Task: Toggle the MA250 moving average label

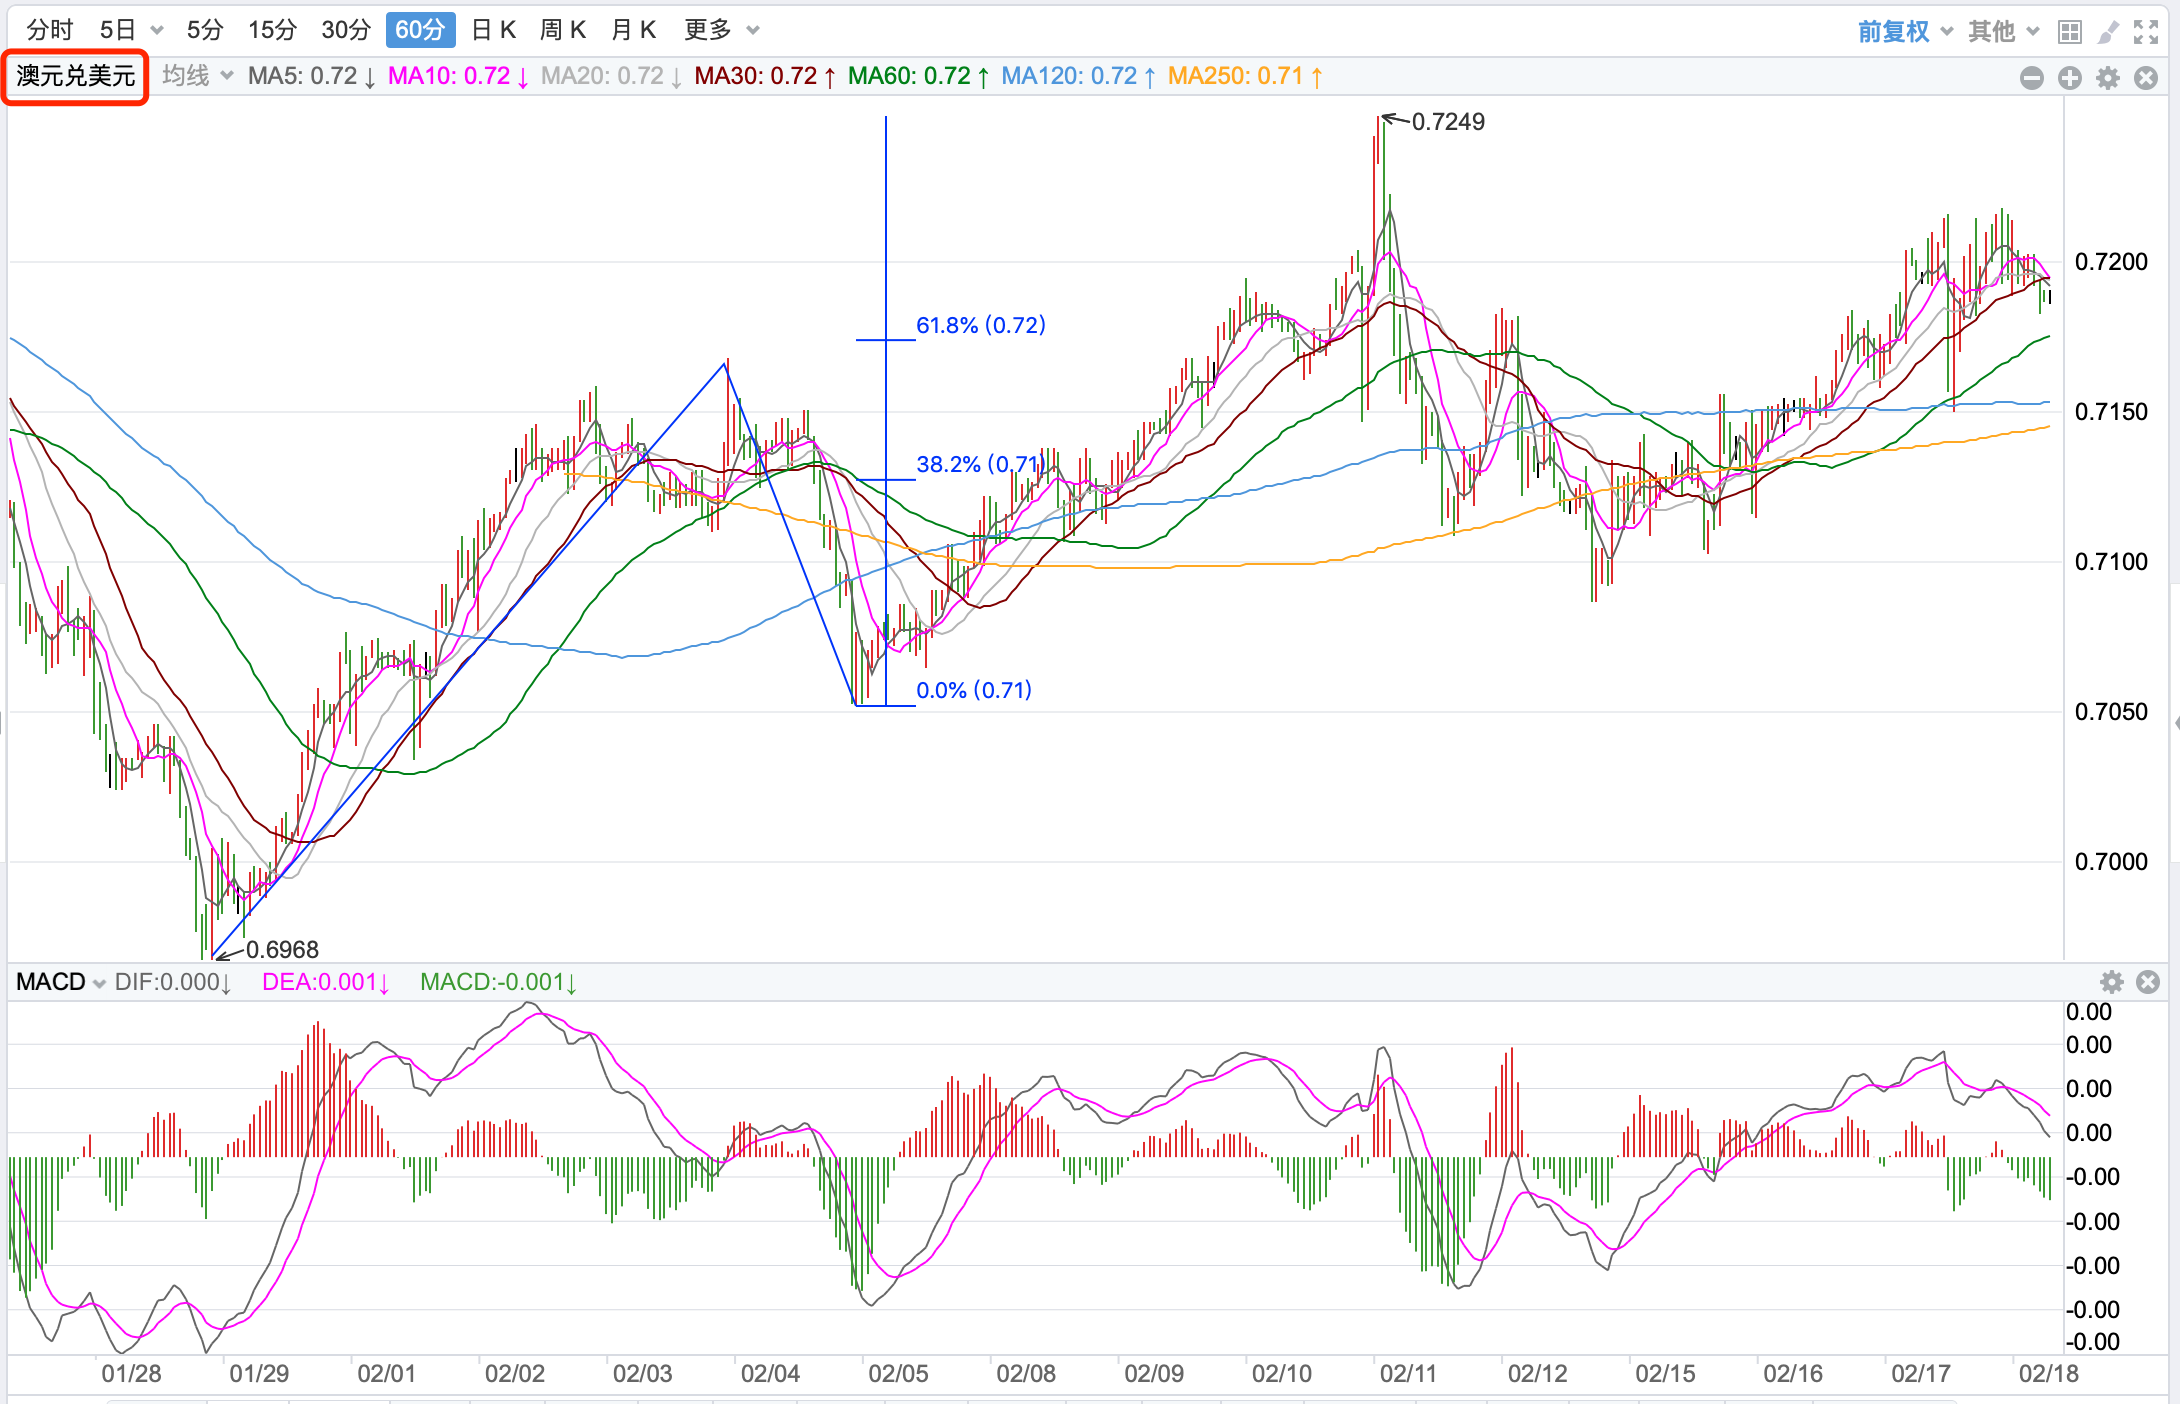Action: [x=1244, y=76]
